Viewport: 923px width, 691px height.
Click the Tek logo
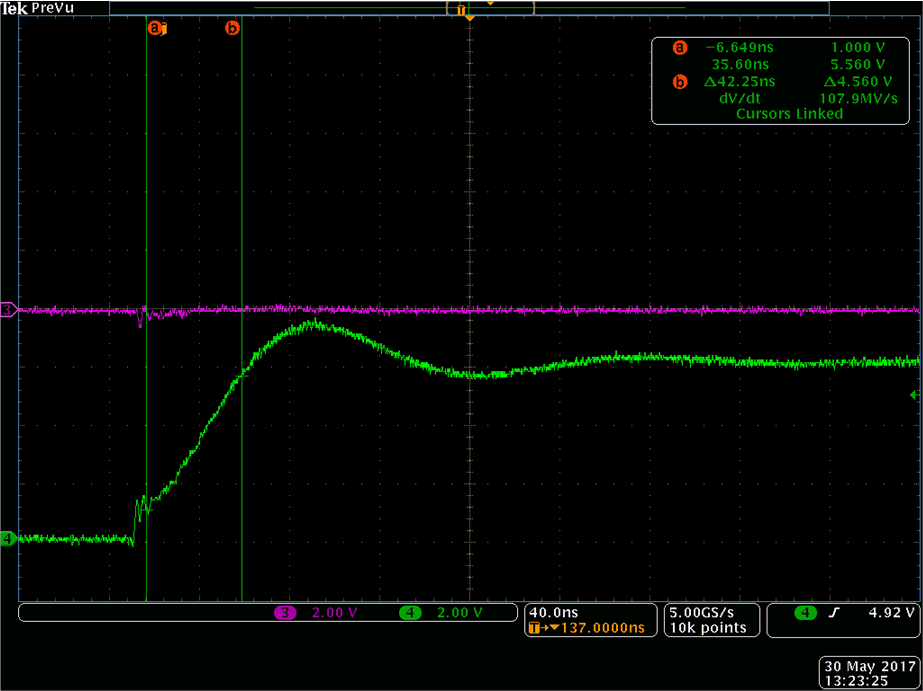coord(14,8)
